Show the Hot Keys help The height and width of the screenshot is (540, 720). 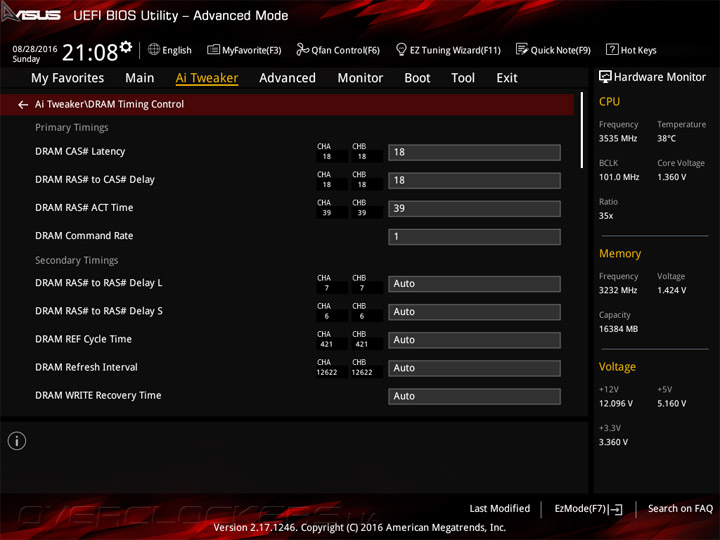(x=631, y=50)
